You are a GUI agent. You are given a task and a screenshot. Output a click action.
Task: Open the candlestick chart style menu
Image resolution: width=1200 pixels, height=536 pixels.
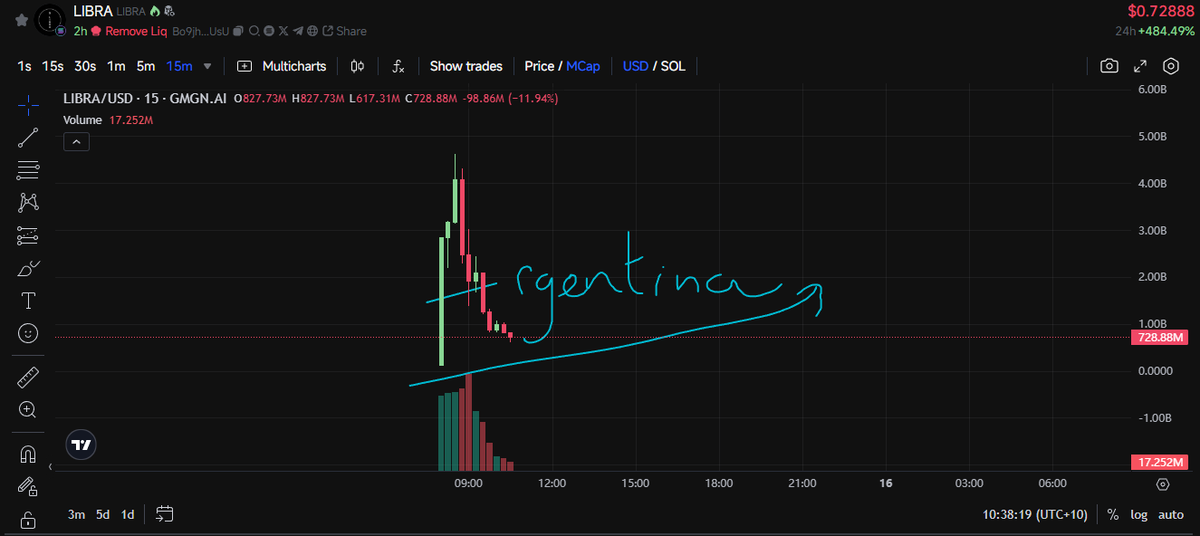click(x=358, y=66)
